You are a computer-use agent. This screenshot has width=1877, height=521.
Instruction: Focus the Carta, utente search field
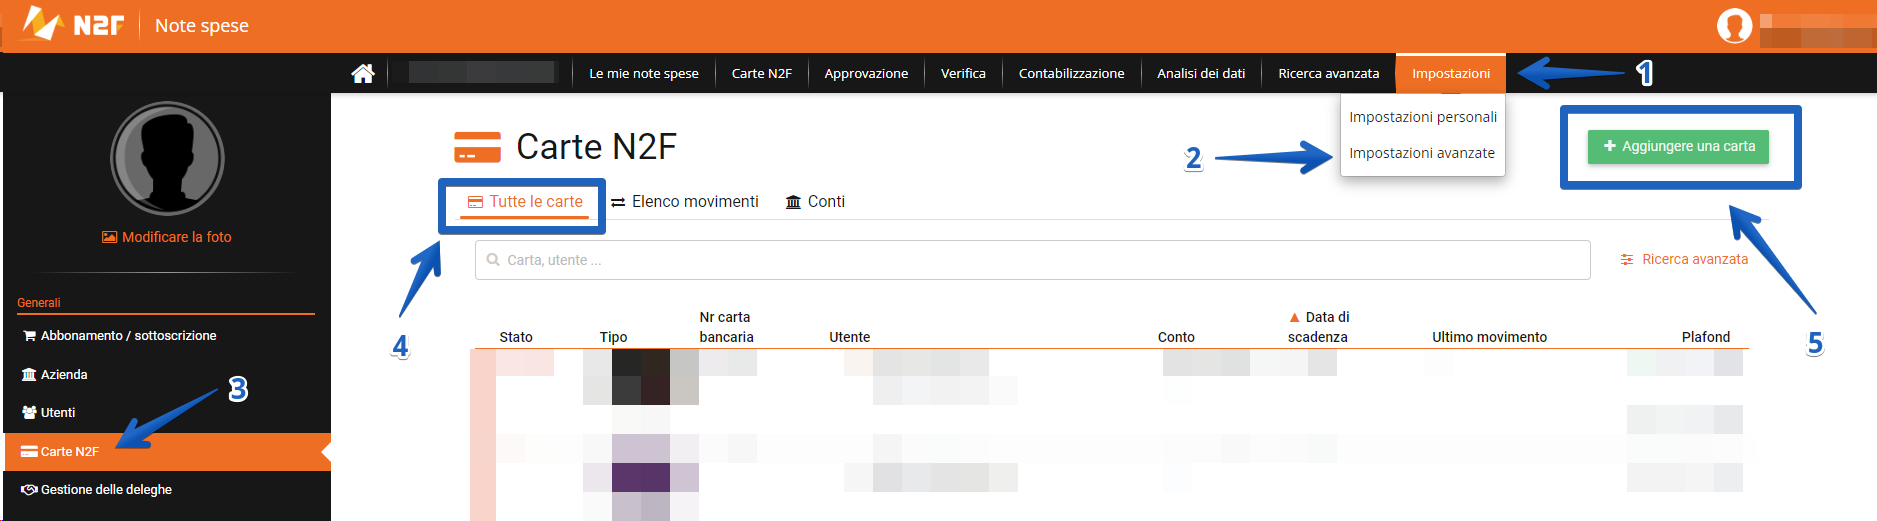tap(1032, 260)
